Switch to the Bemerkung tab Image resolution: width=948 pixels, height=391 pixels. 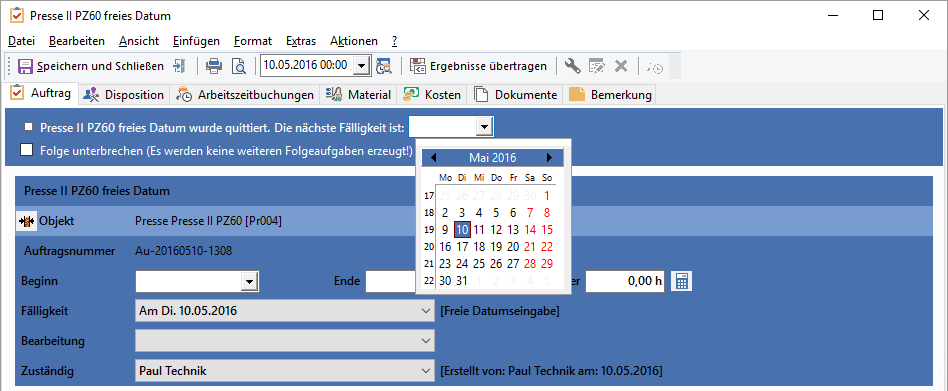(609, 95)
